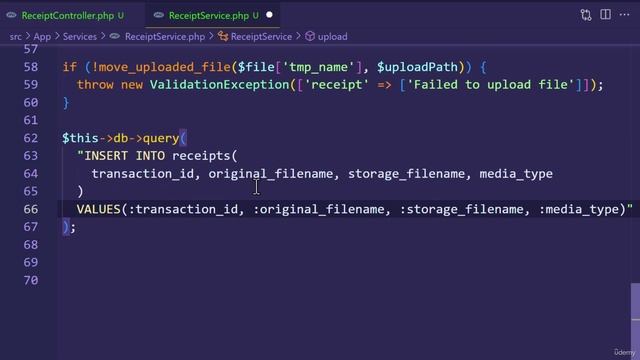Click the 'receipt' array key string
The height and width of the screenshot is (360, 640).
point(337,85)
